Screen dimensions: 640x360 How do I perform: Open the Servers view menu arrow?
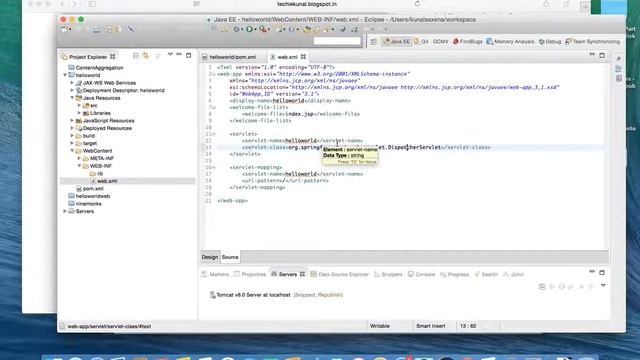(x=603, y=286)
